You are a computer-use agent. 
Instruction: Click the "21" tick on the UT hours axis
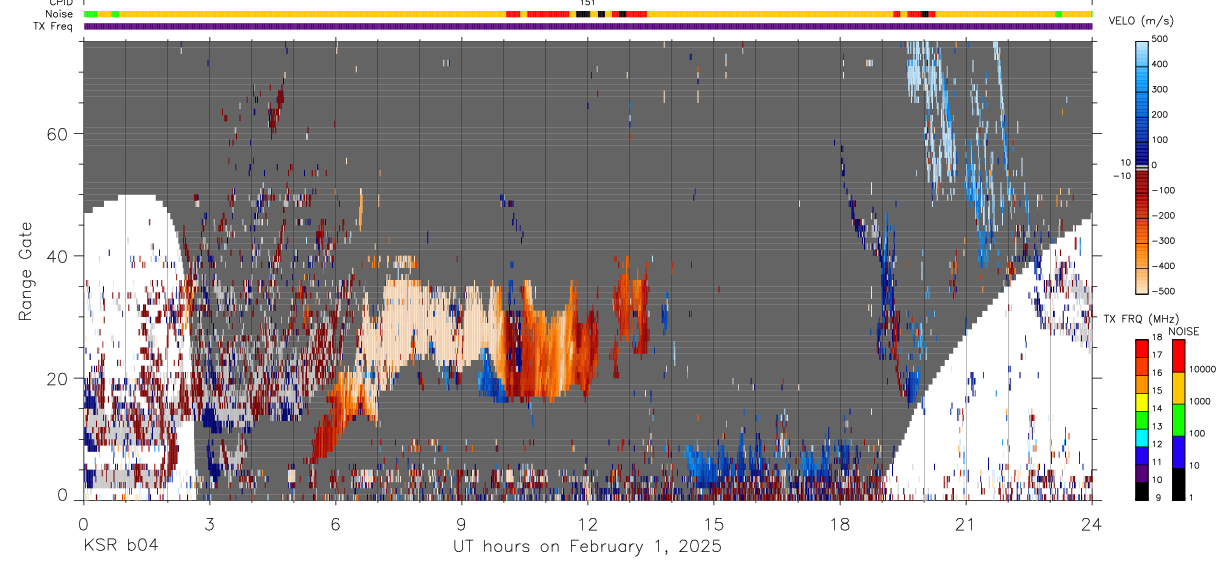(966, 523)
